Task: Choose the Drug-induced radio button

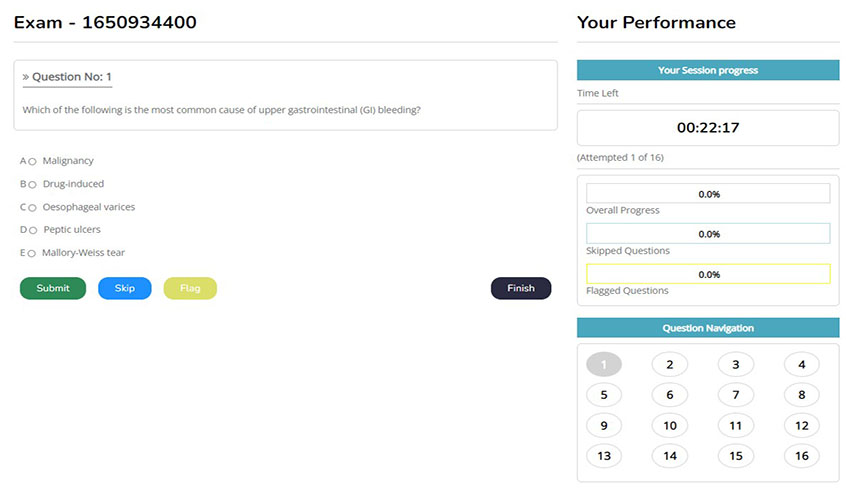Action: click(33, 184)
